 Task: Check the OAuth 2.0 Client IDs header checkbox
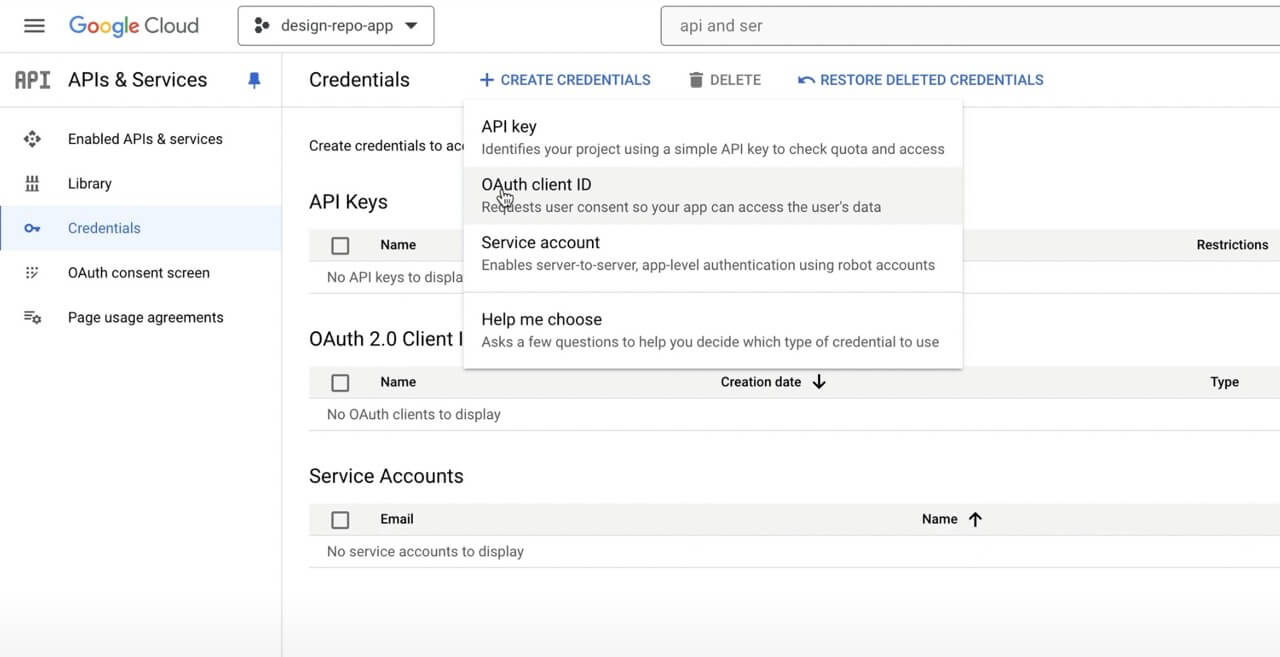(340, 382)
